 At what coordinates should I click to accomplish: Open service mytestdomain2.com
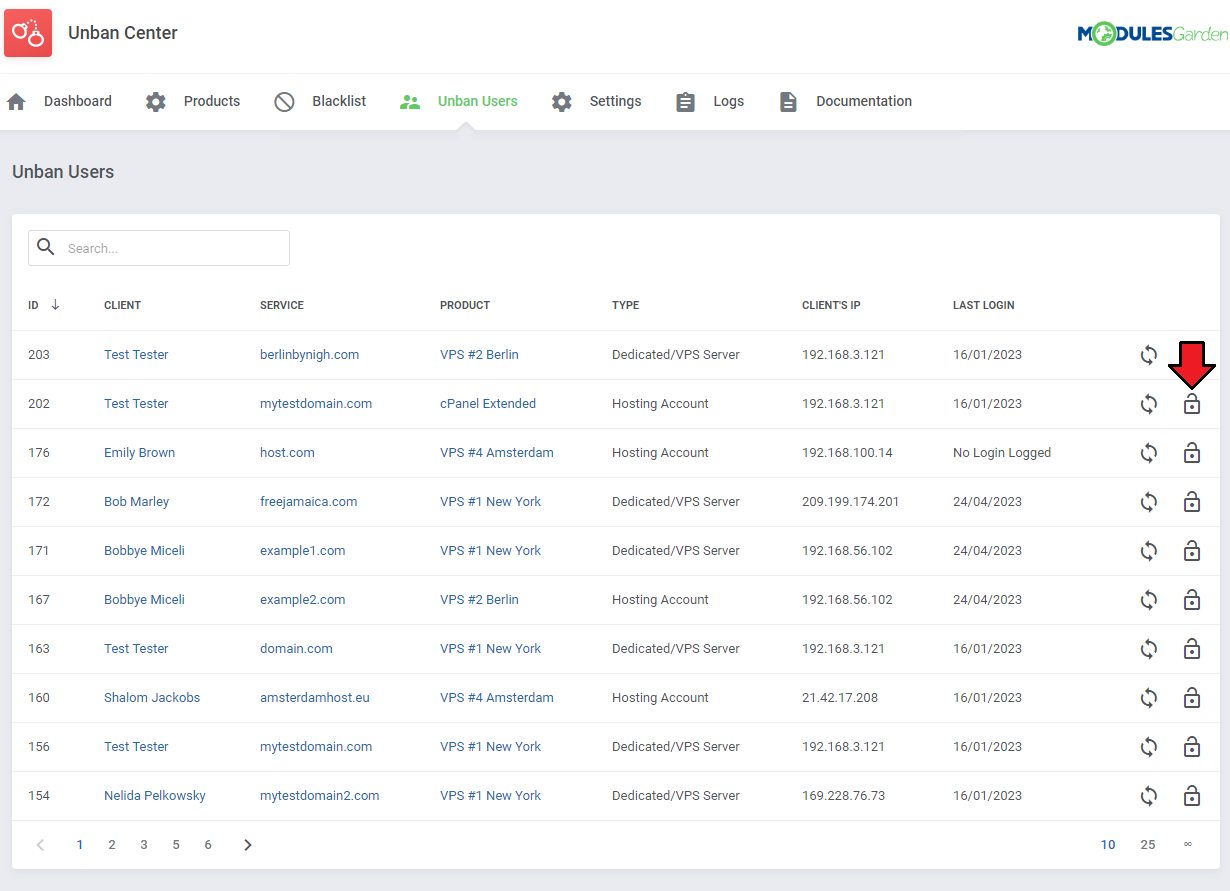[320, 796]
